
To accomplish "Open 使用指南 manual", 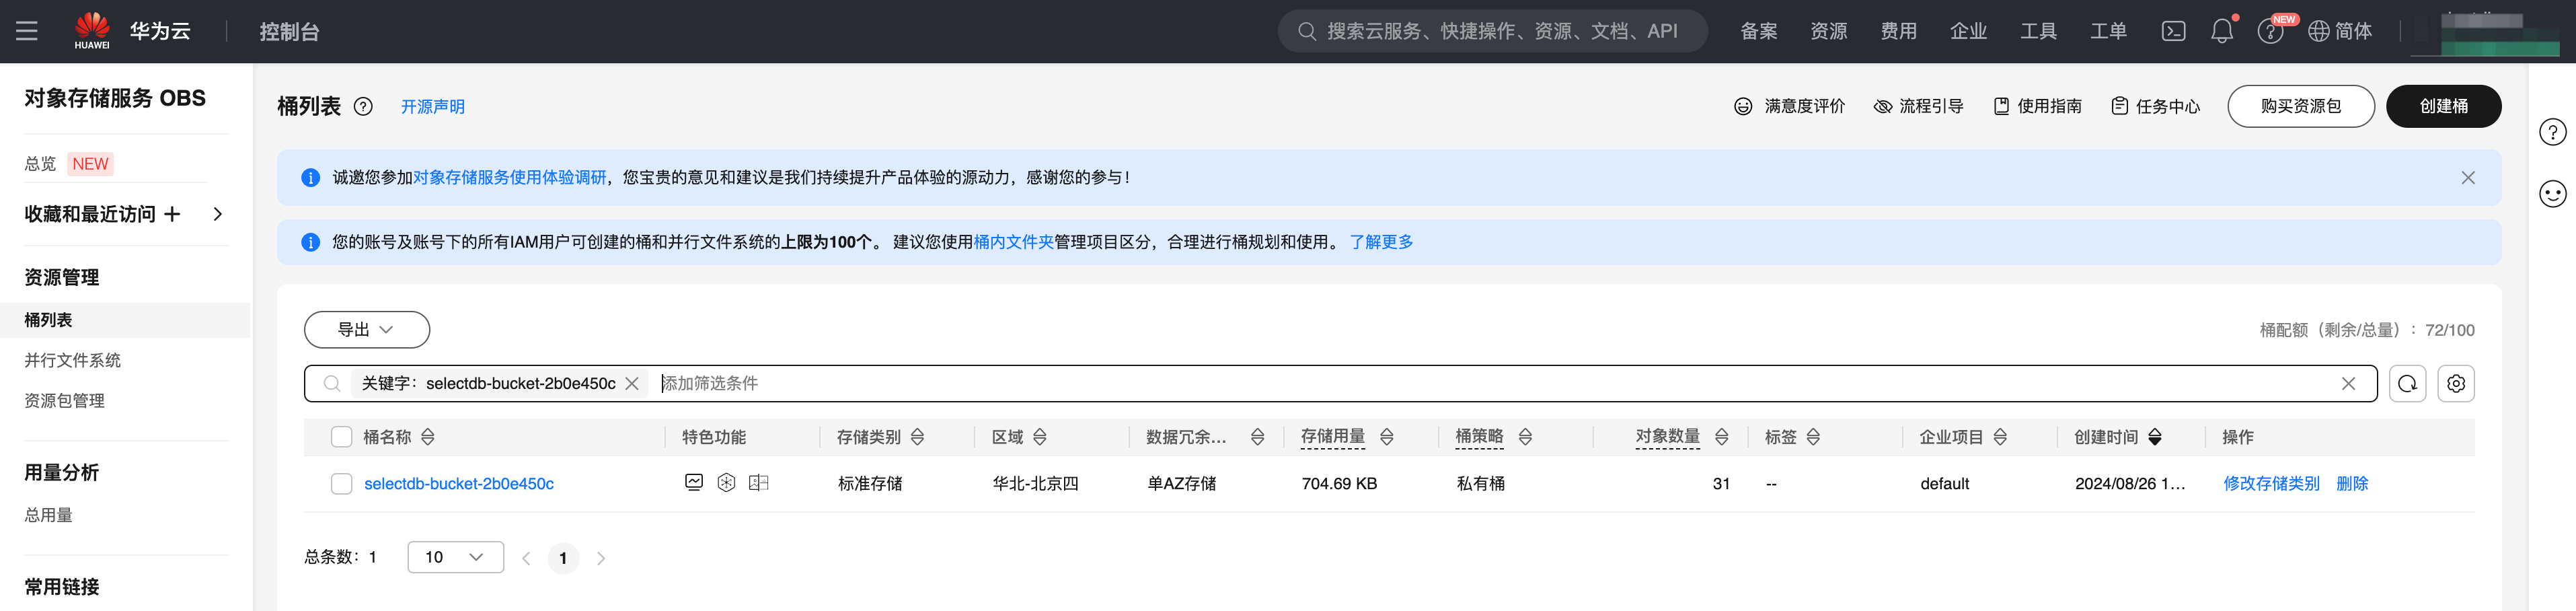I will pos(2037,106).
